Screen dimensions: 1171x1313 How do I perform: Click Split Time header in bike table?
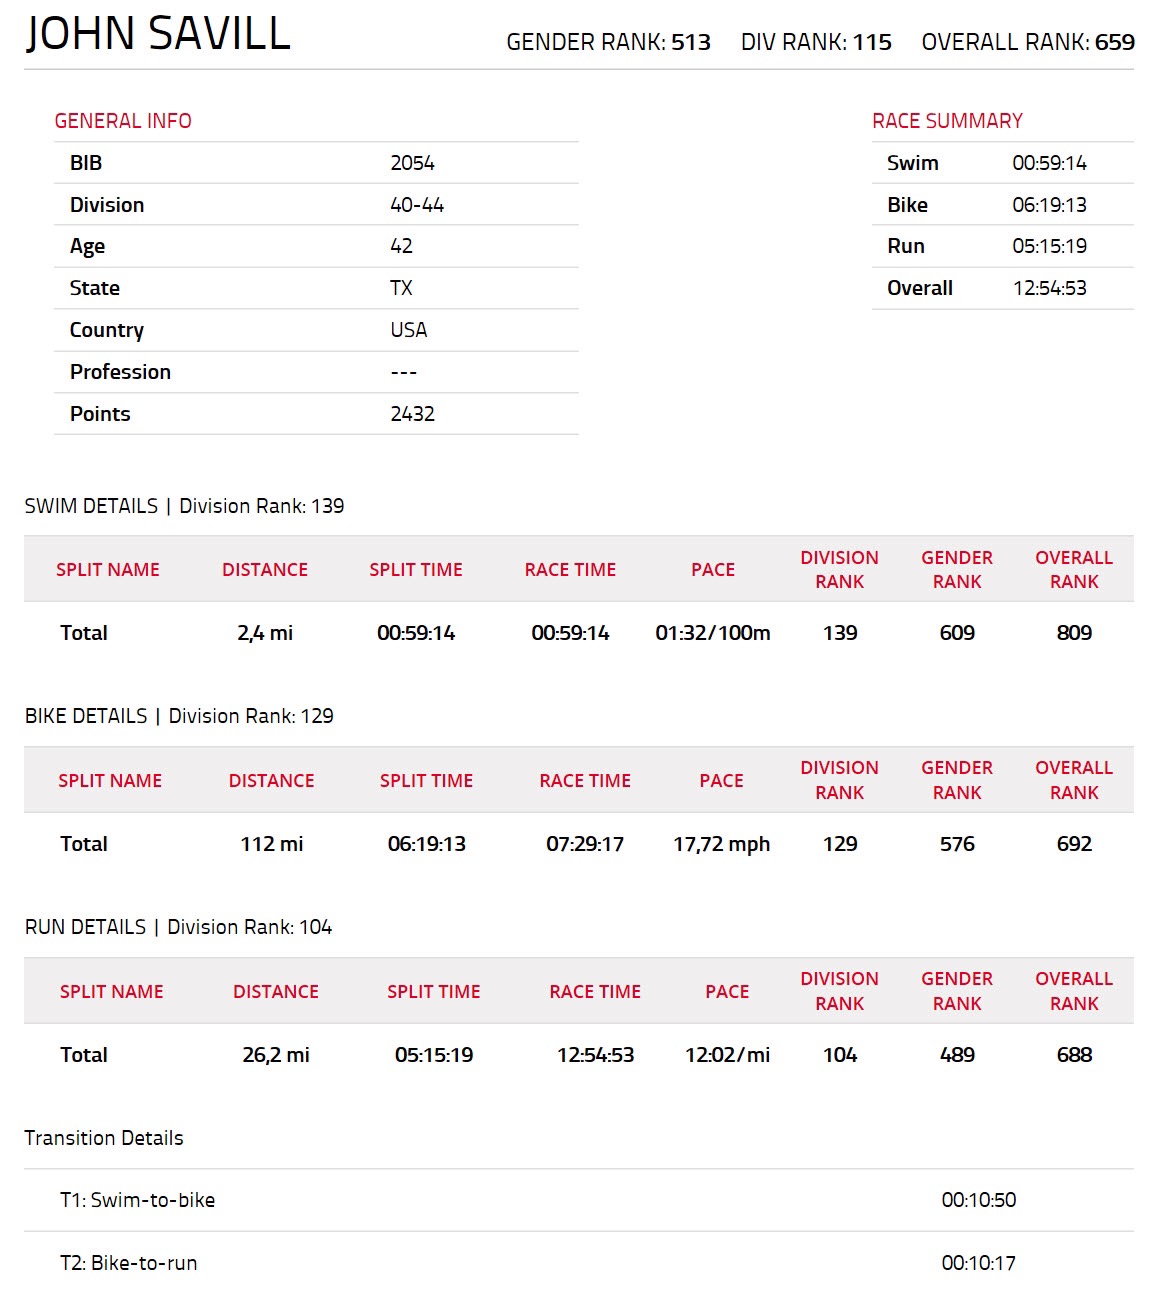426,781
